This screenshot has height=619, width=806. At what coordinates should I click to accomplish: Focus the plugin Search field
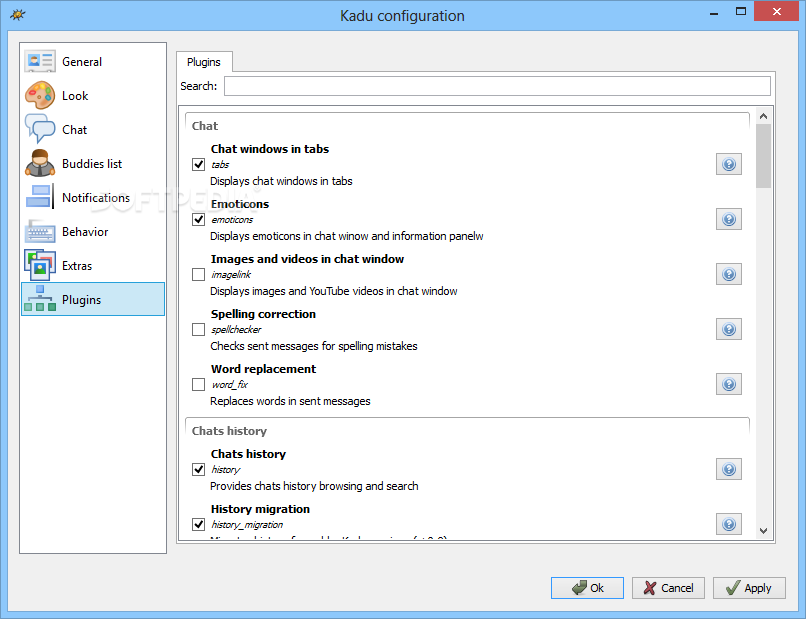497,86
